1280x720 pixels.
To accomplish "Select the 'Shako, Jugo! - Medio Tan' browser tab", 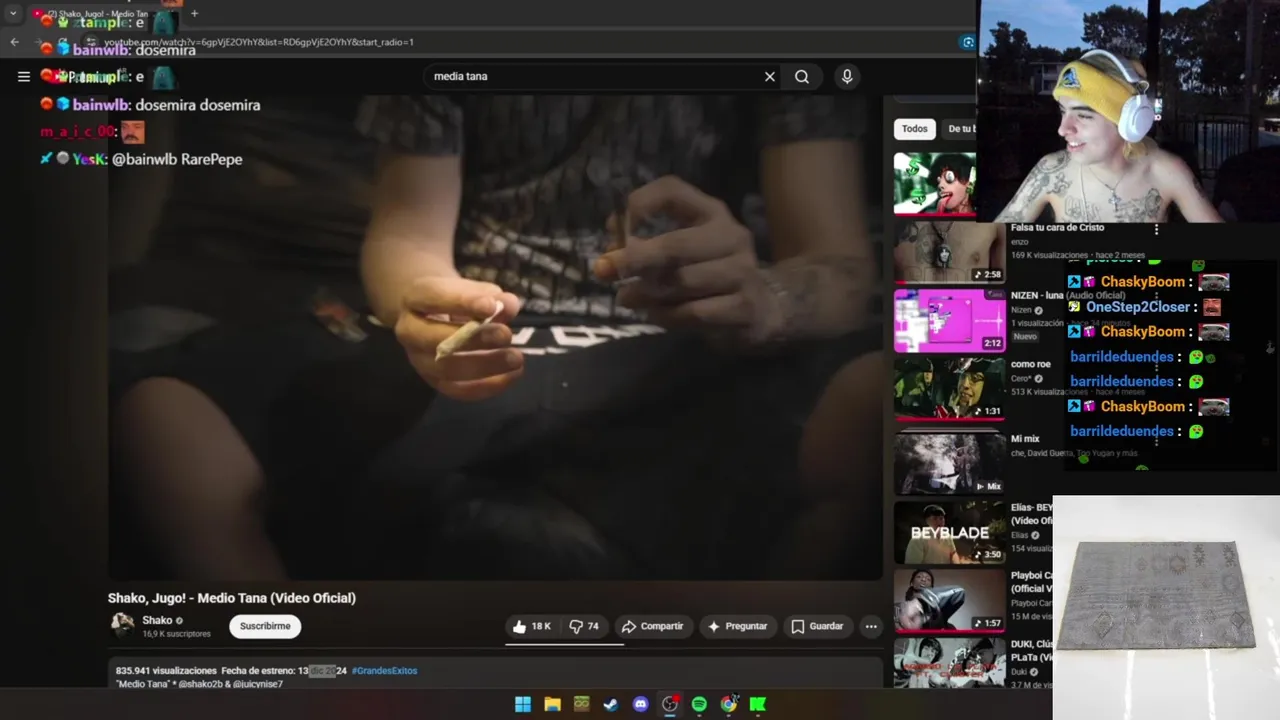I will click(x=100, y=14).
